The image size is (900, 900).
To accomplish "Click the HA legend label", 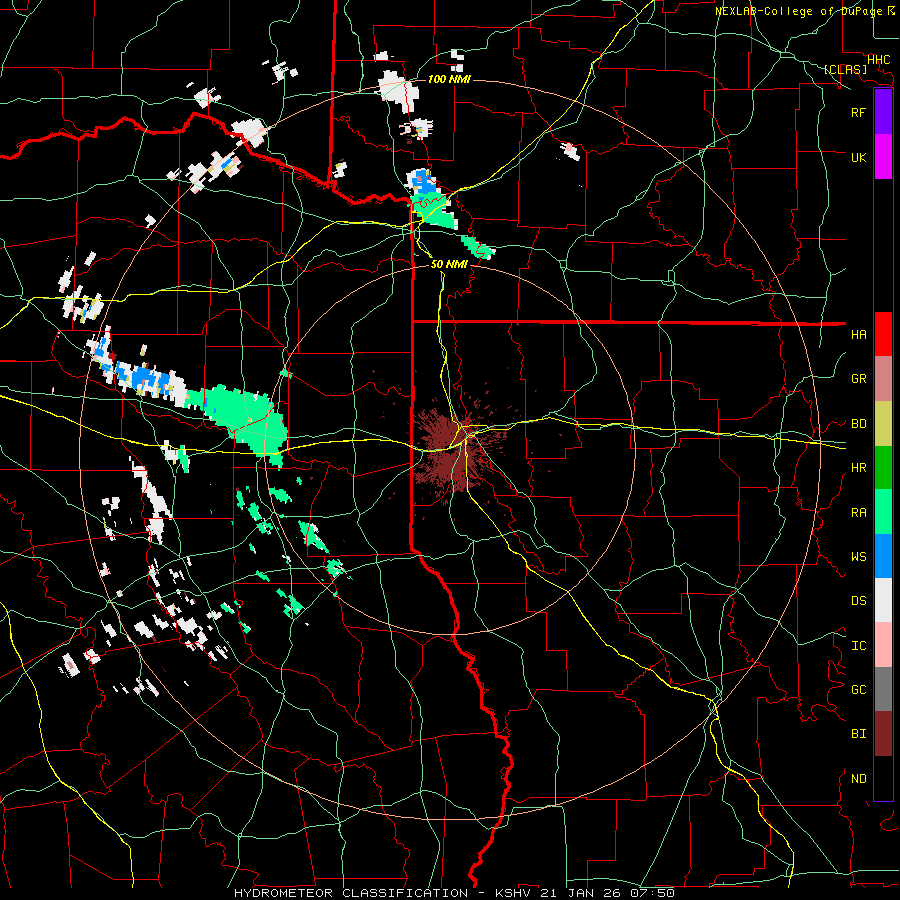I will (x=858, y=335).
